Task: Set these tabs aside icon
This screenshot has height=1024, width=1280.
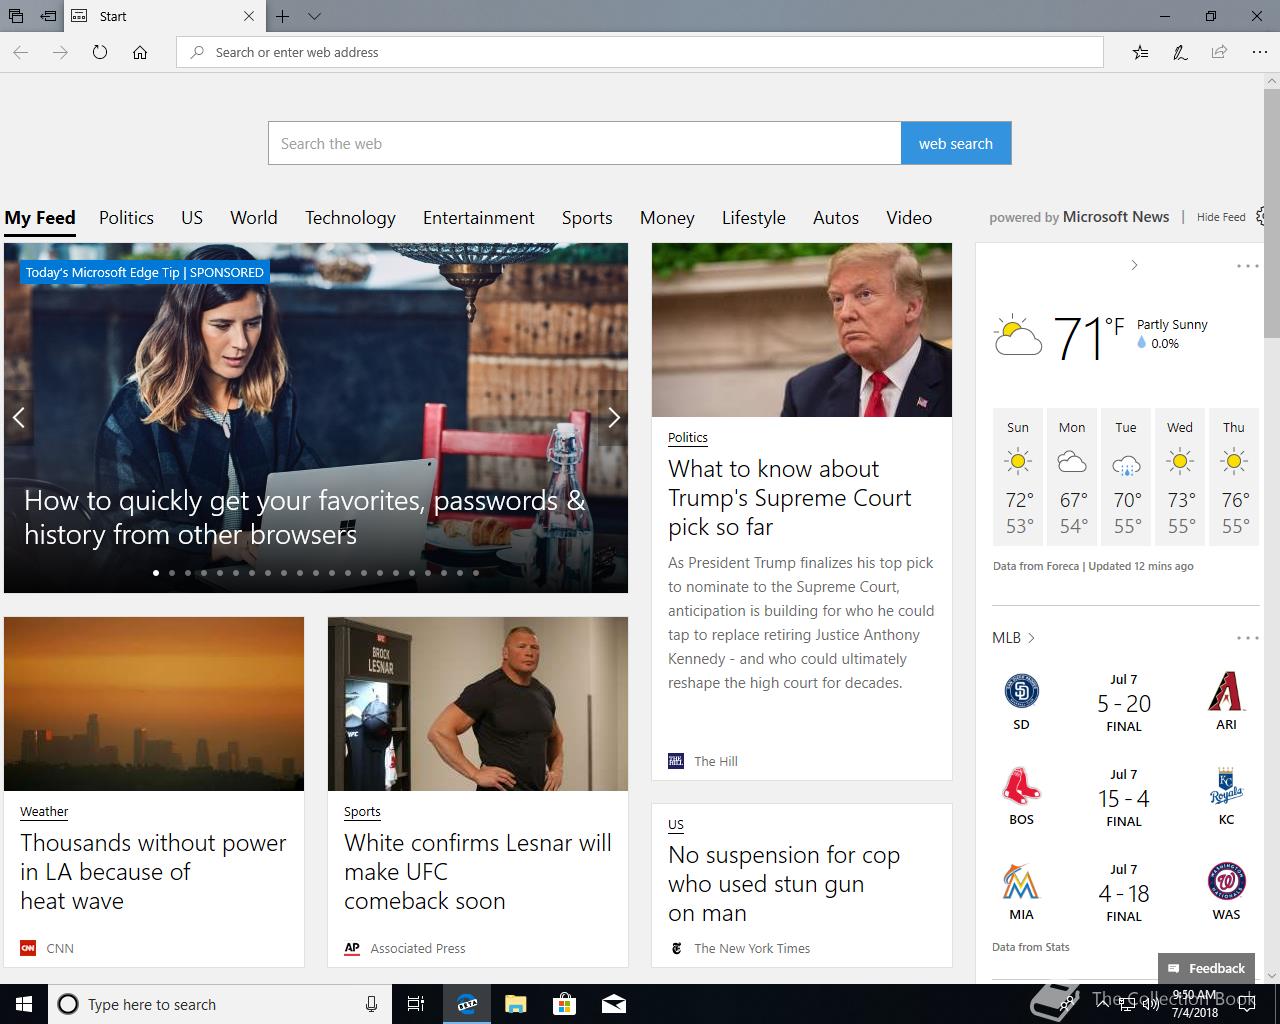Action: click(x=48, y=16)
